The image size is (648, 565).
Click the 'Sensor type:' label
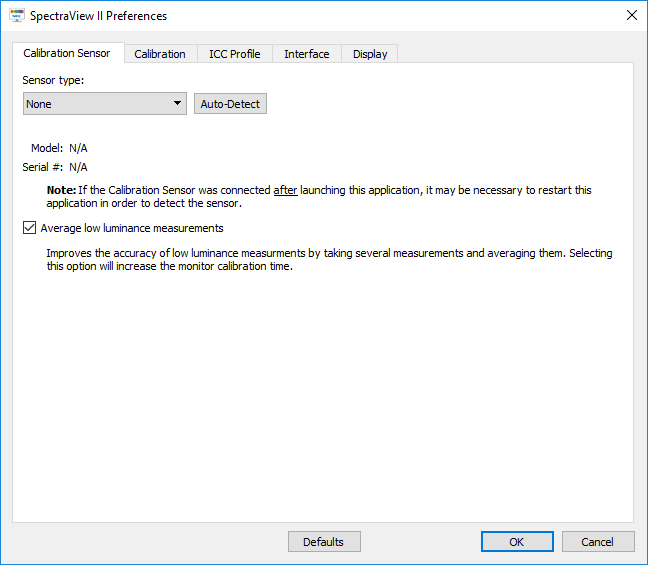[x=53, y=80]
